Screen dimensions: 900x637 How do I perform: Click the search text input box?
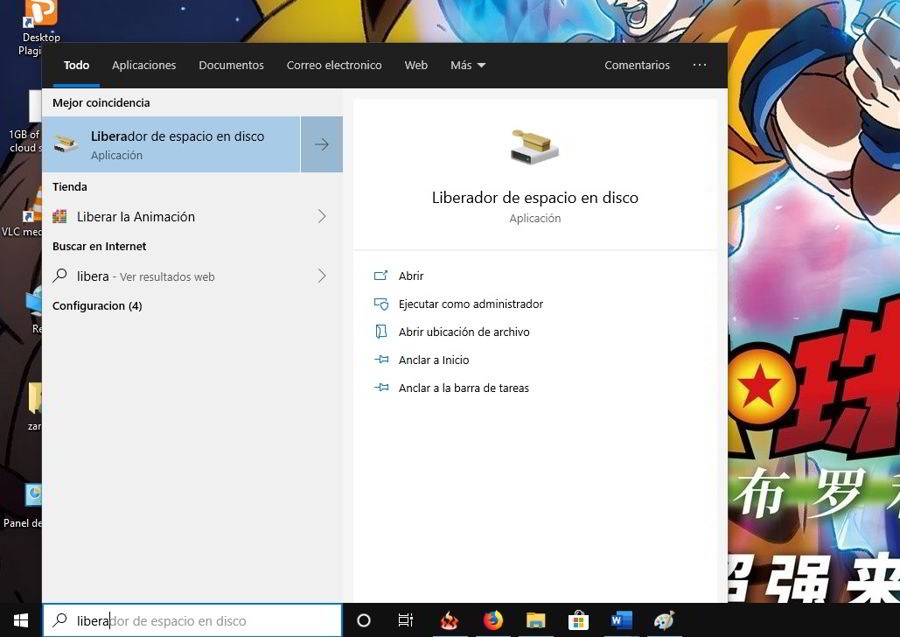(x=200, y=621)
